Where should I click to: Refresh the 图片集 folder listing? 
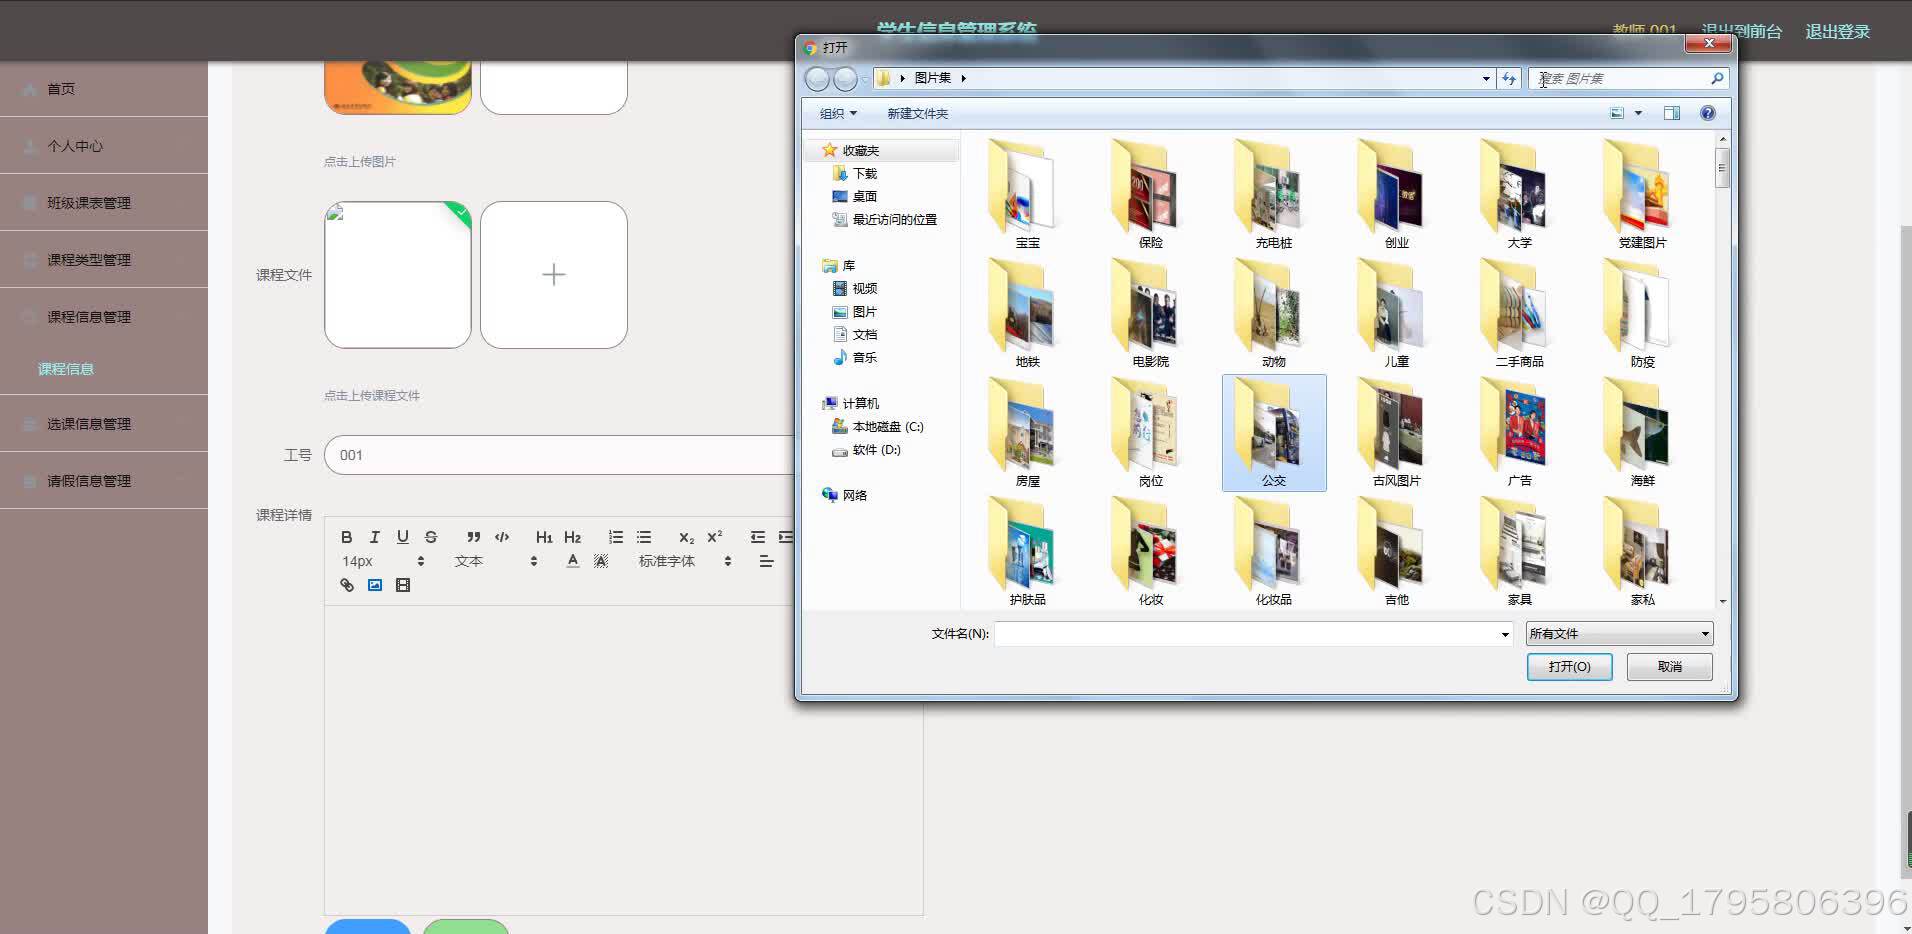(x=1509, y=78)
